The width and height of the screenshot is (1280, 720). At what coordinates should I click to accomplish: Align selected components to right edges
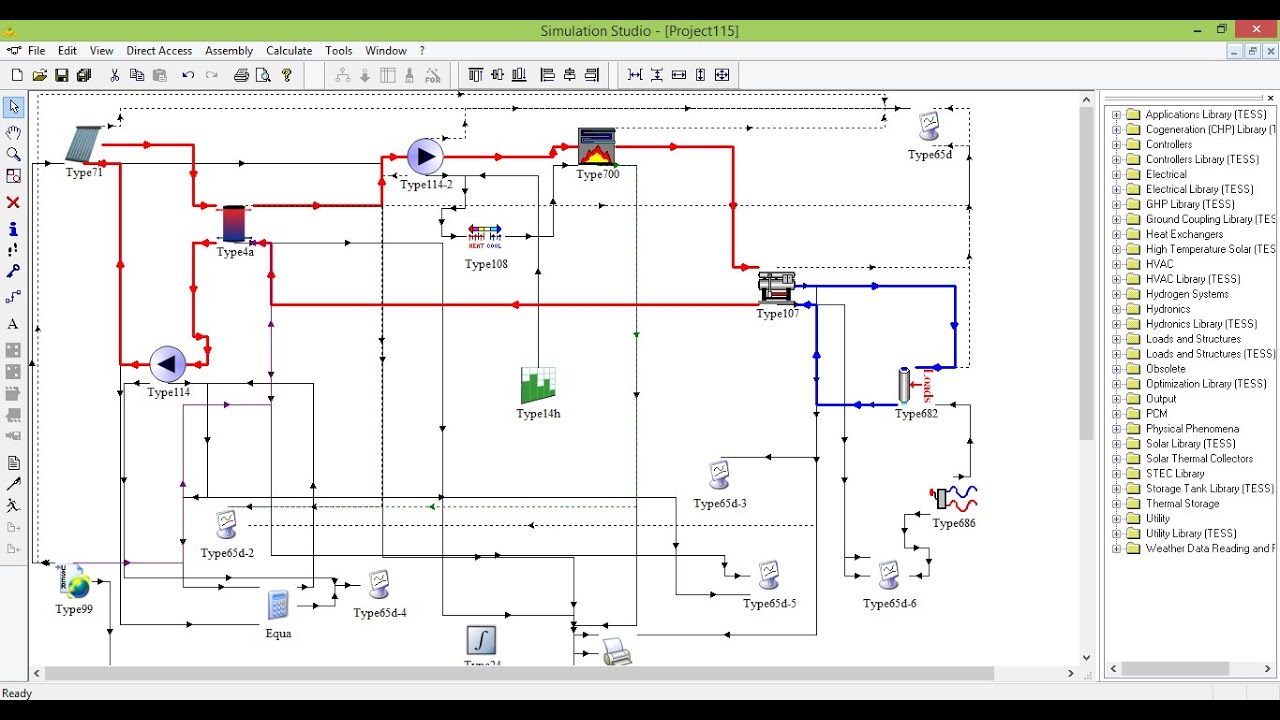coord(591,75)
